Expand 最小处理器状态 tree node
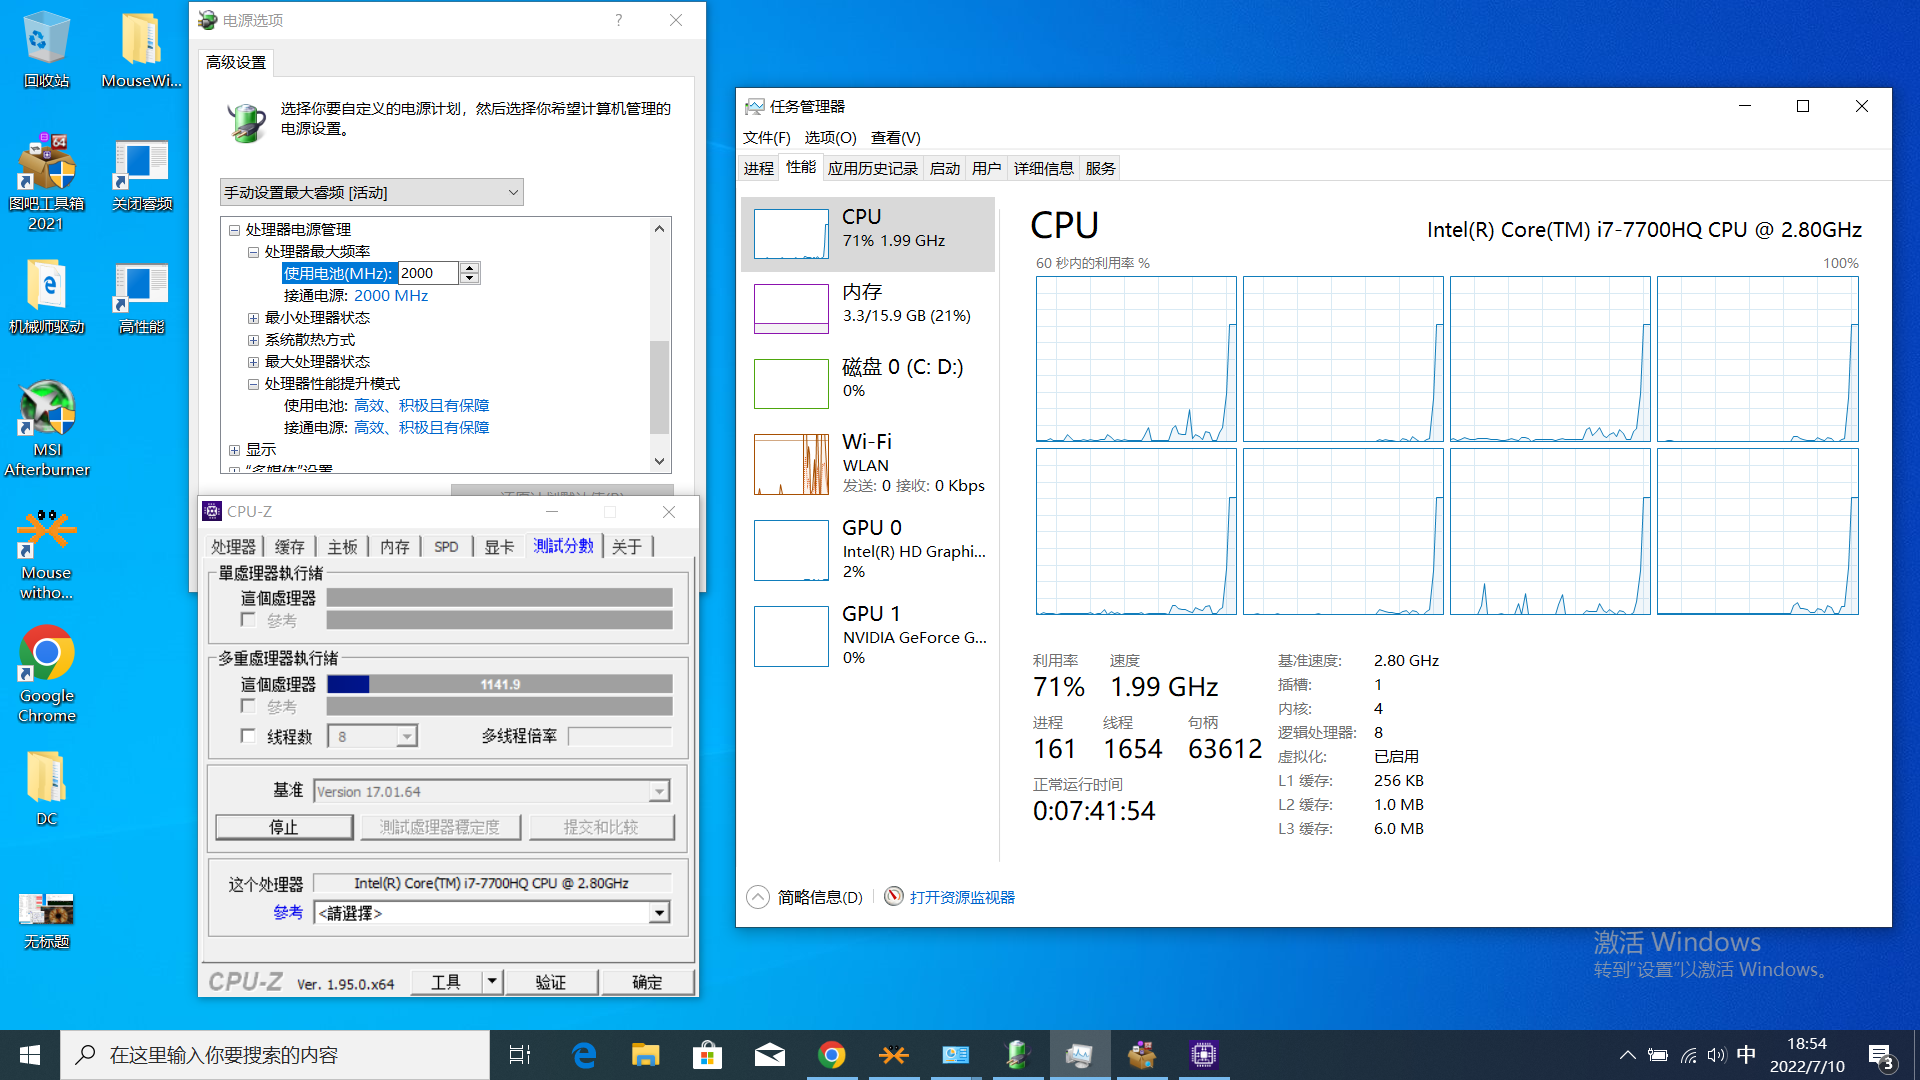 253,318
